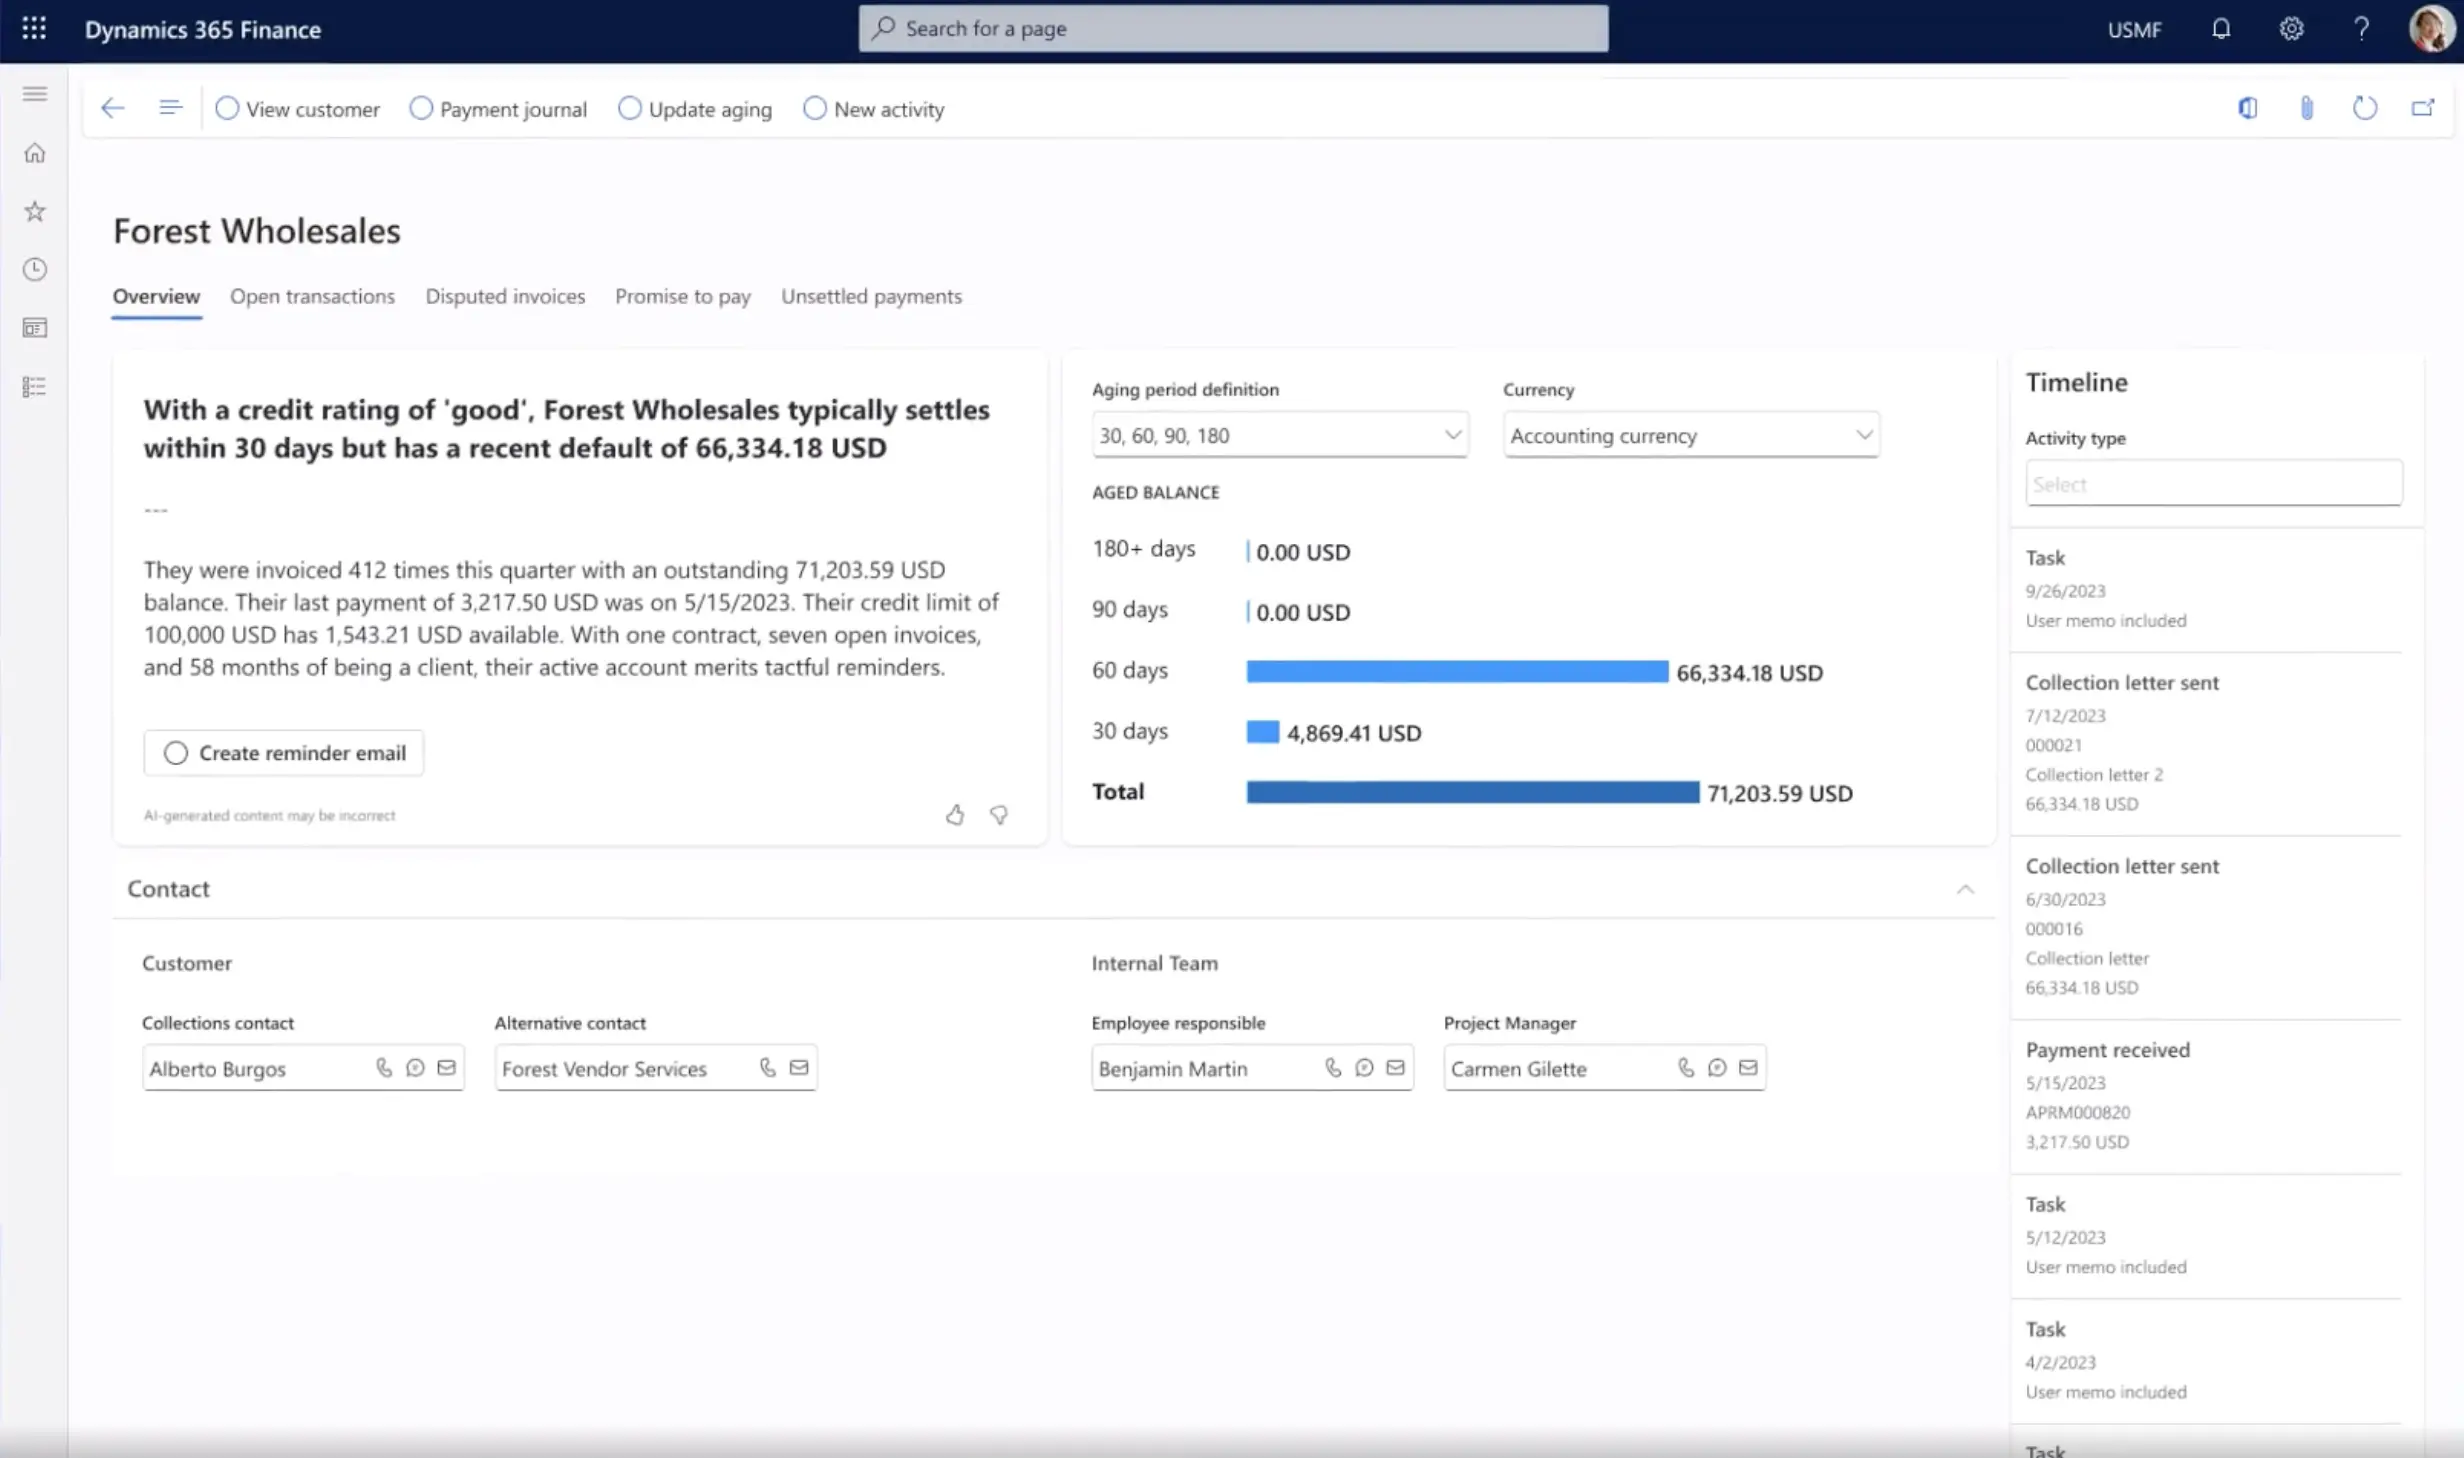Switch to Promise to pay tab
Image resolution: width=2464 pixels, height=1458 pixels.
683,296
